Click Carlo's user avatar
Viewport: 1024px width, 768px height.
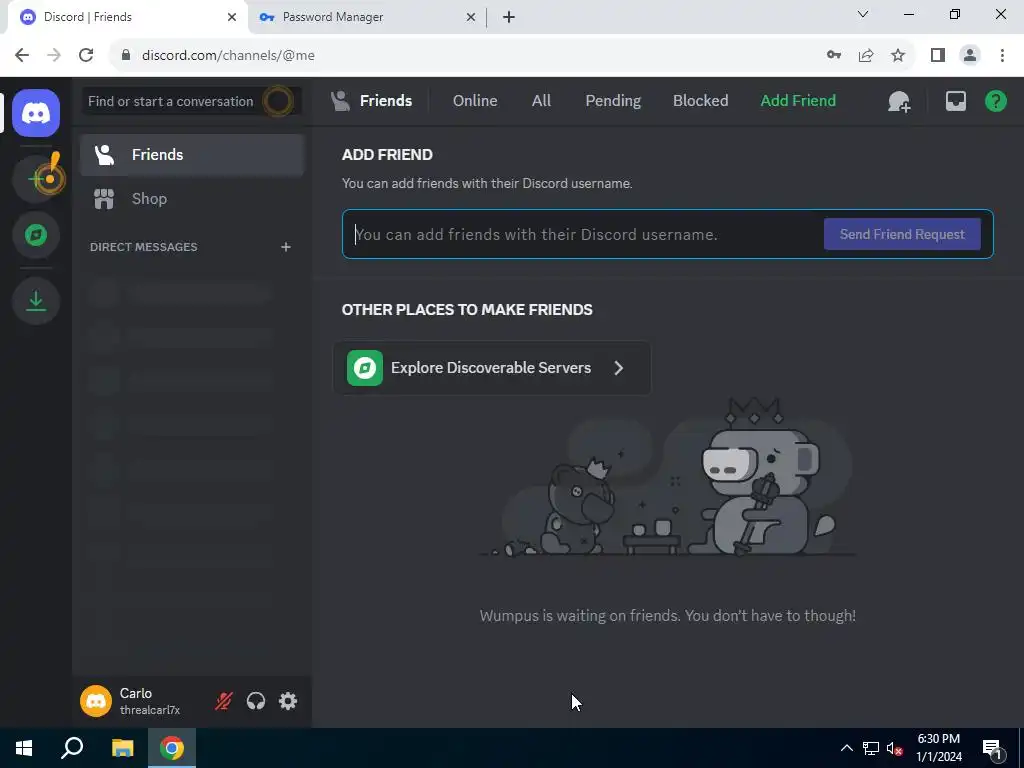[96, 701]
